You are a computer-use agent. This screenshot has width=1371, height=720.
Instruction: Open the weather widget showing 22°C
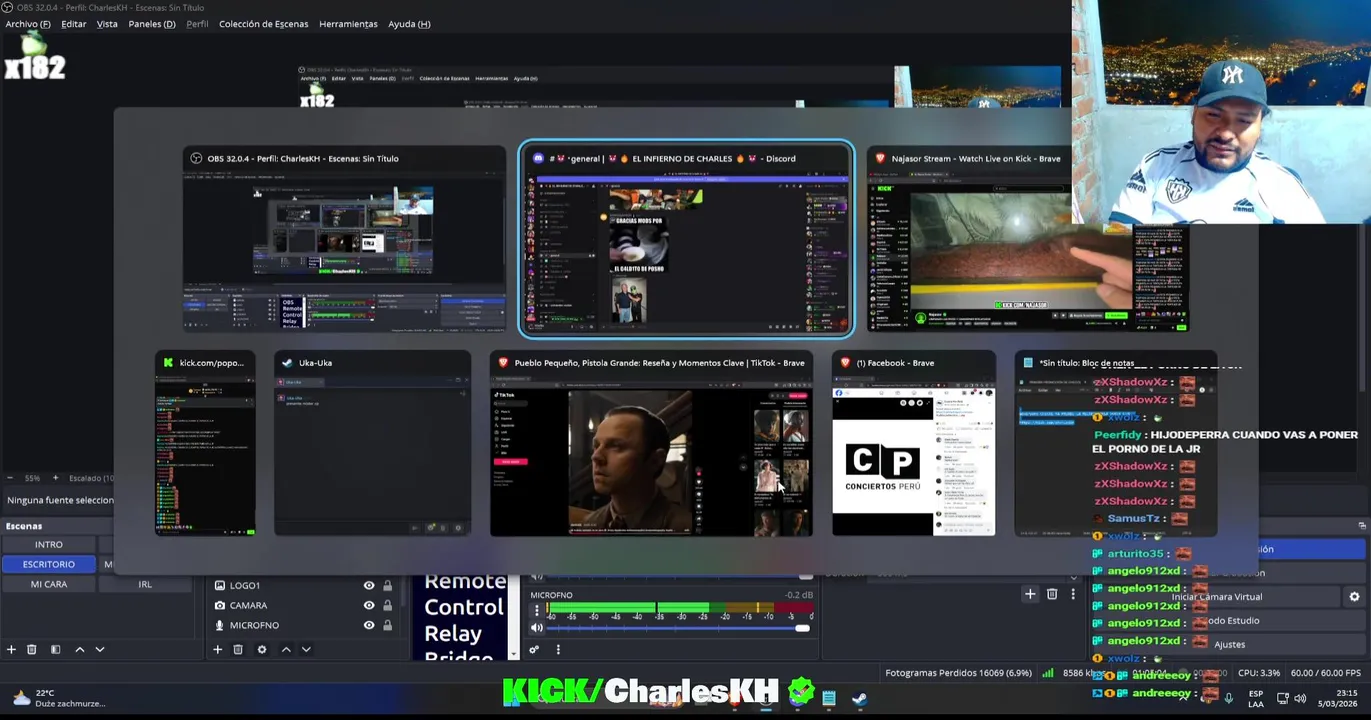pyautogui.click(x=58, y=698)
